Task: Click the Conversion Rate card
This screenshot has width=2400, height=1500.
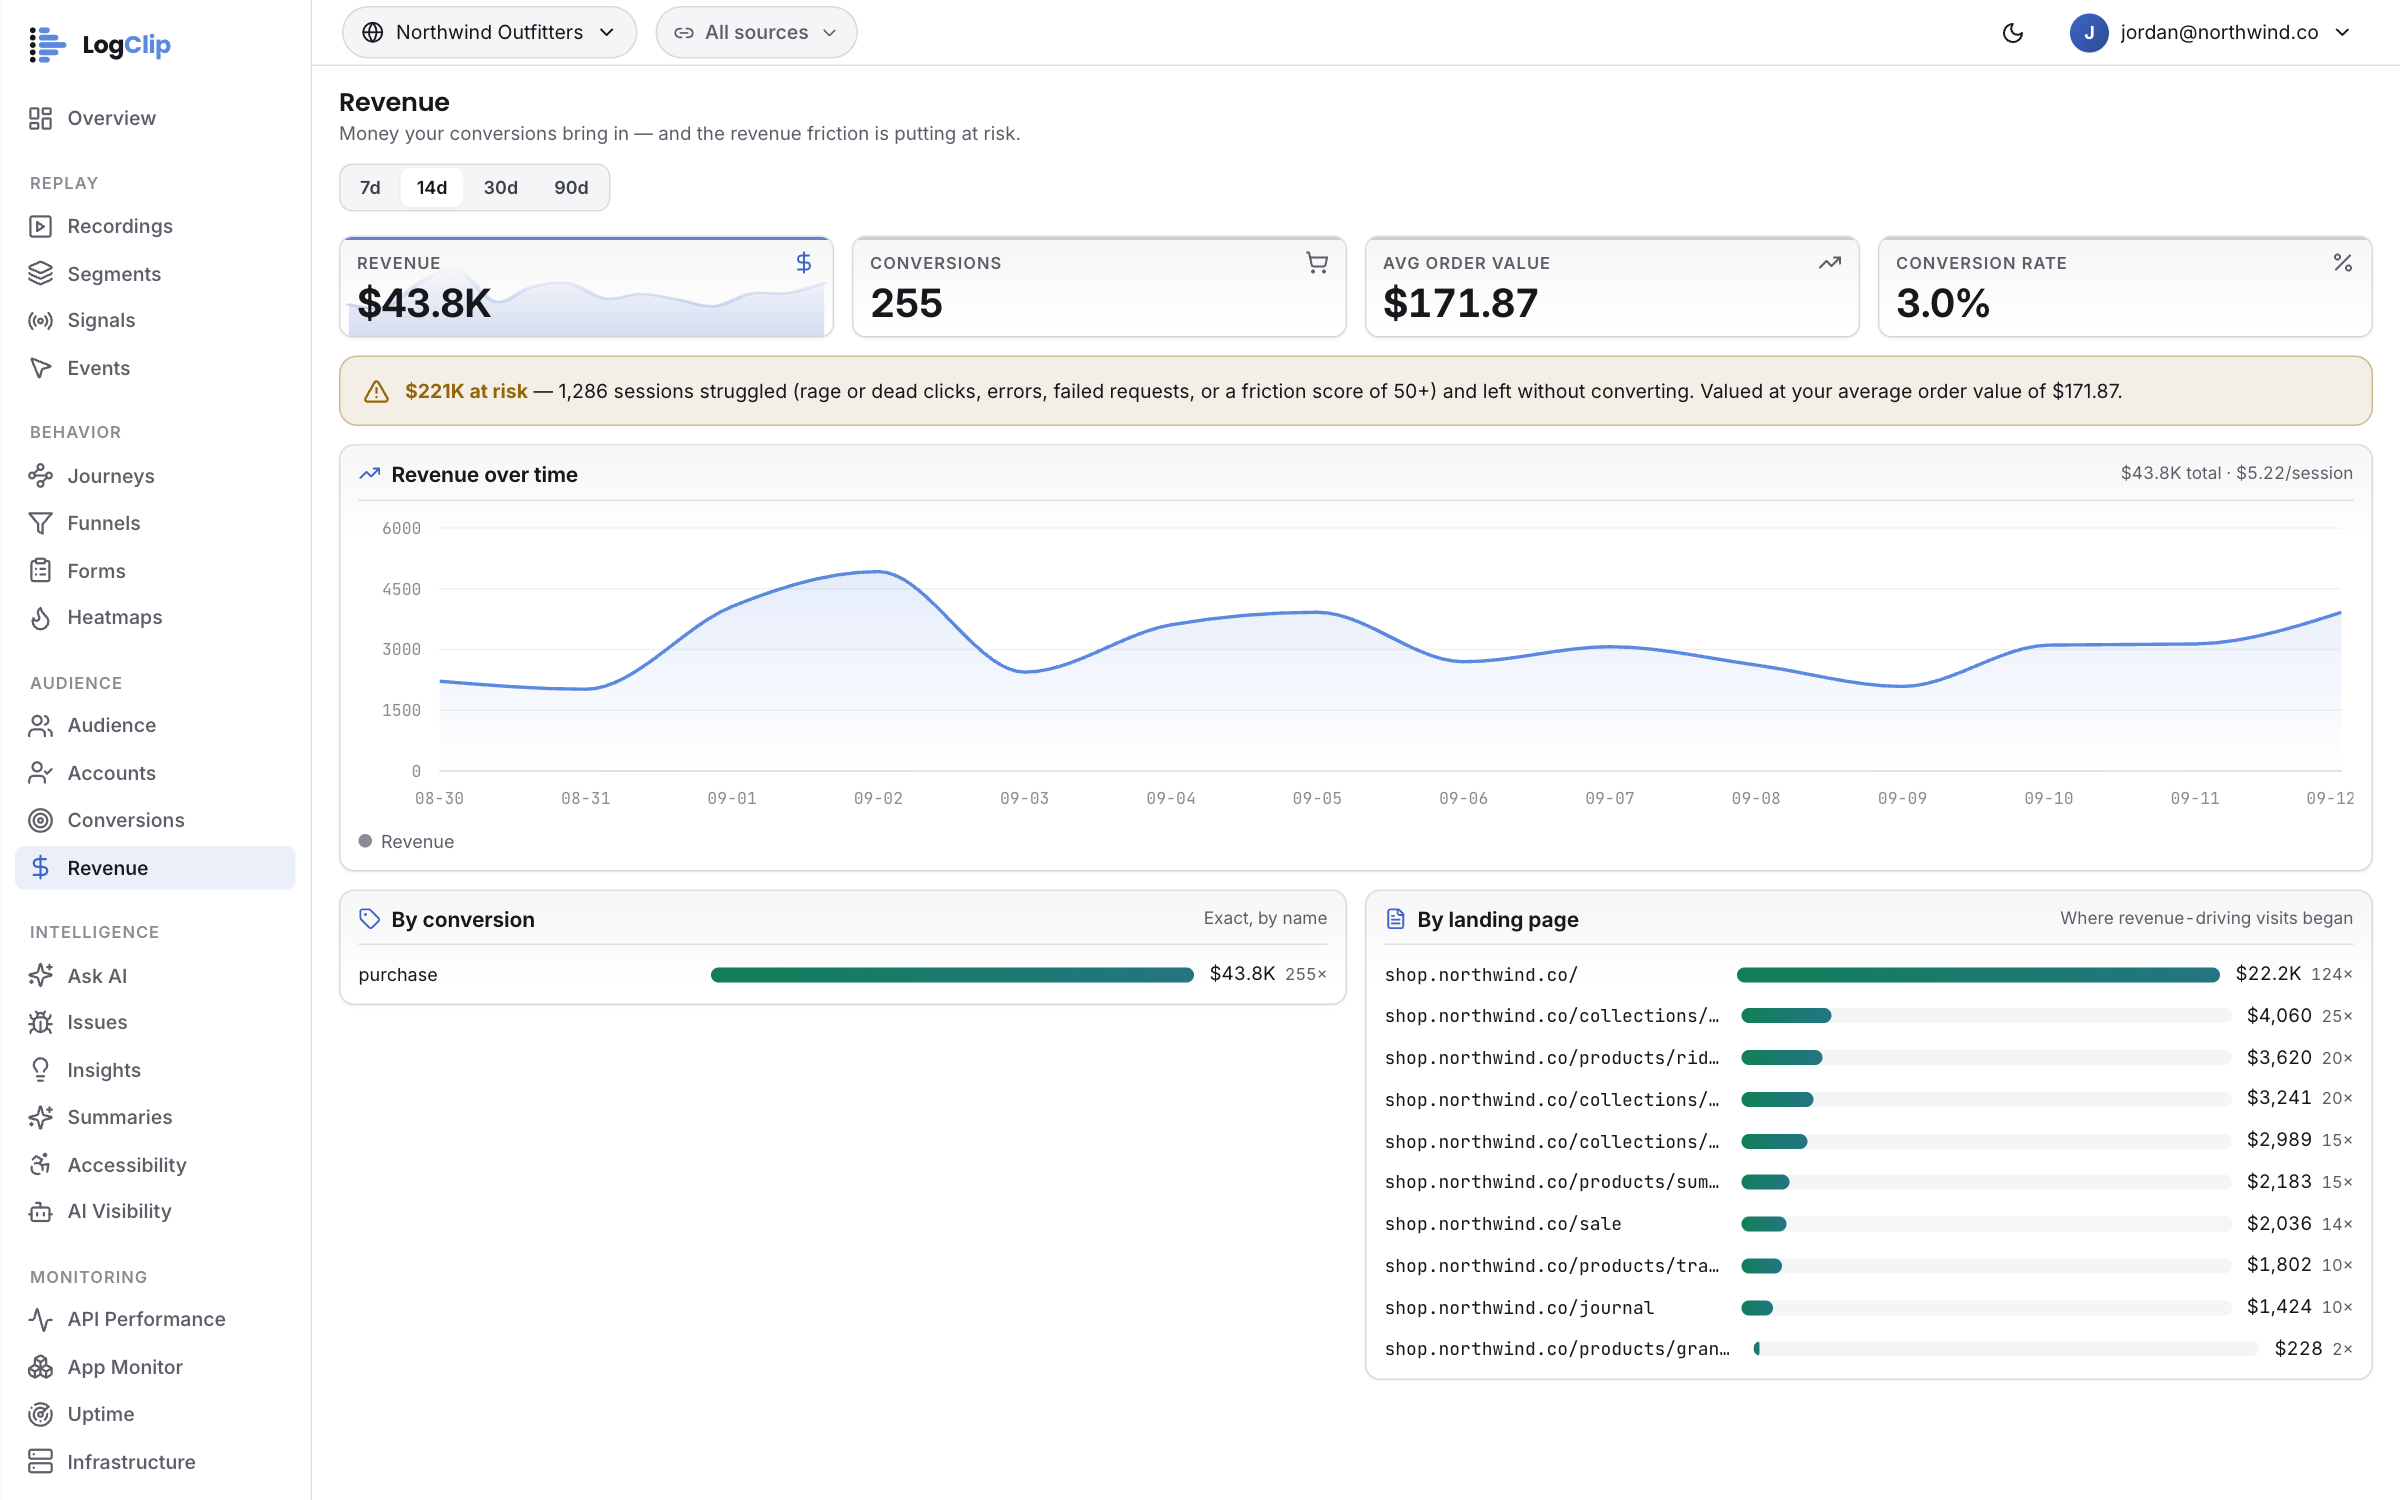Action: [2125, 287]
